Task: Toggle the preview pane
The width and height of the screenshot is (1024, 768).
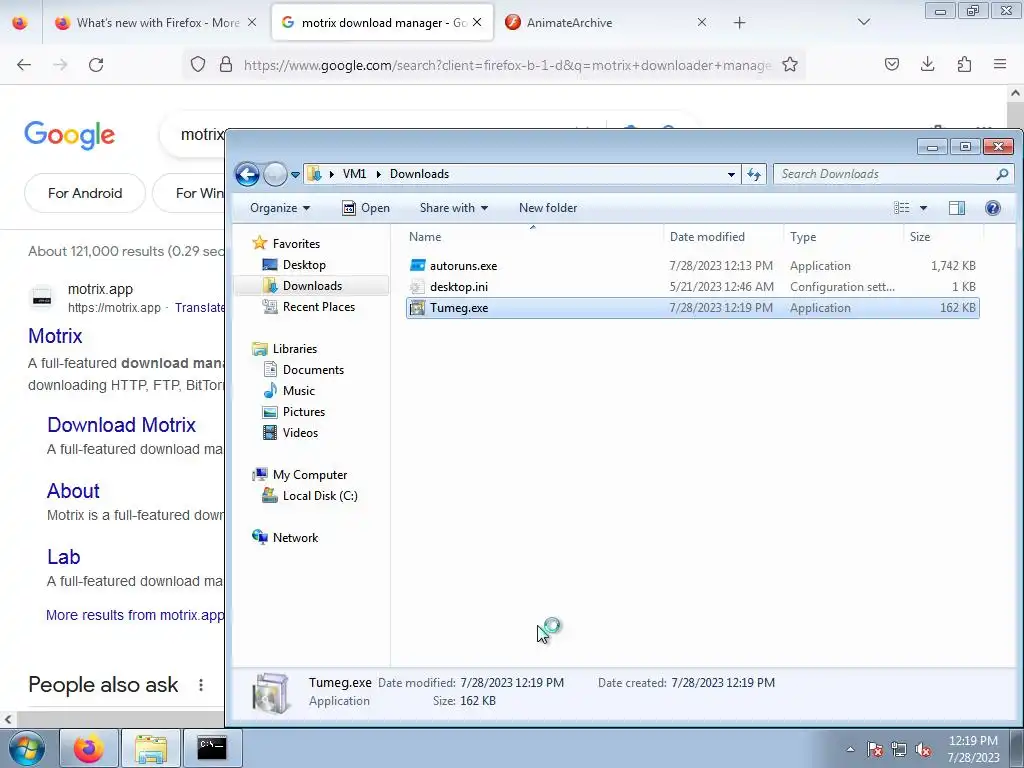Action: coord(957,208)
